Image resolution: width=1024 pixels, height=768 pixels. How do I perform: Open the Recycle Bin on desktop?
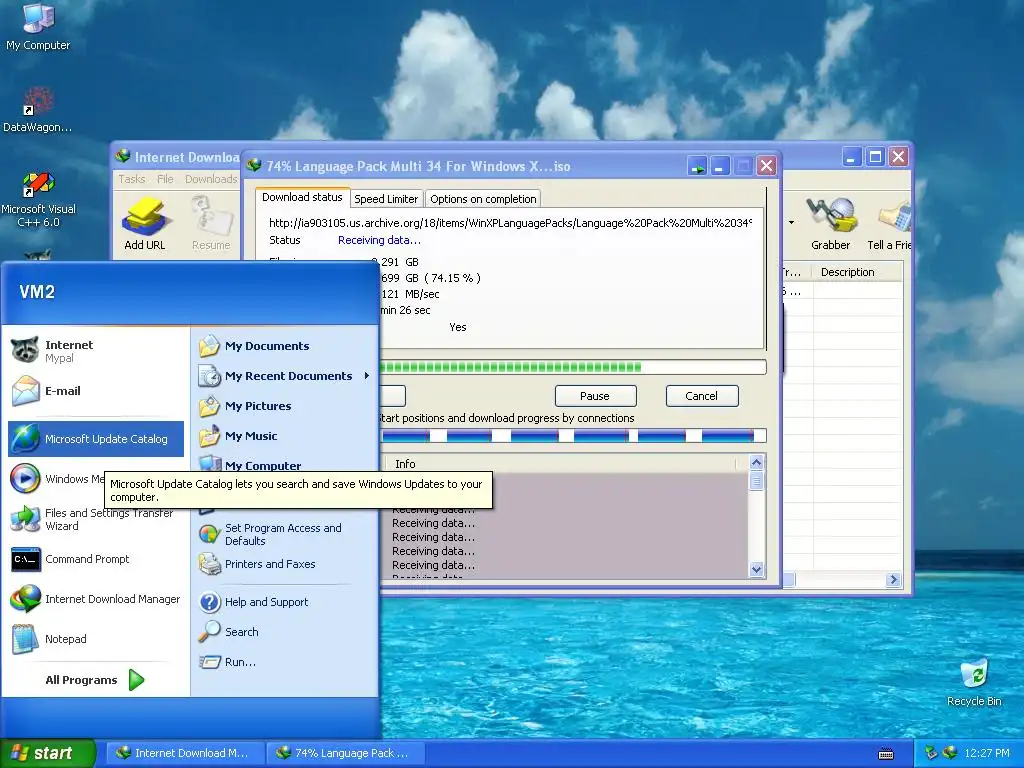click(974, 683)
